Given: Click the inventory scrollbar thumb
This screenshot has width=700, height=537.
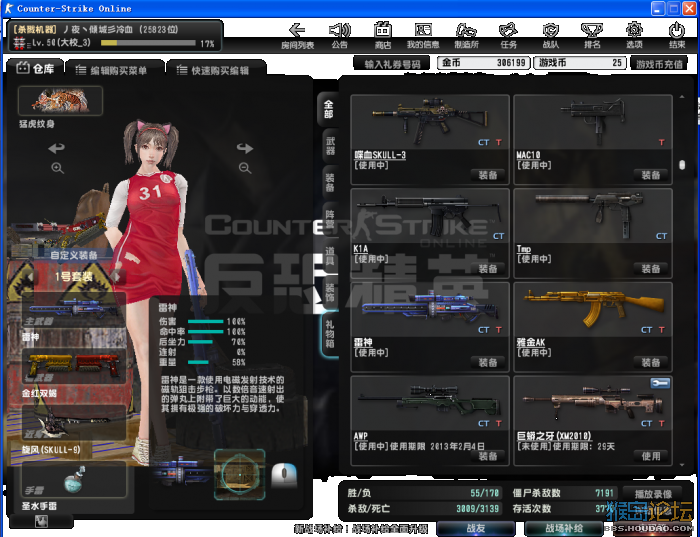Looking at the screenshot, I should pos(682,165).
